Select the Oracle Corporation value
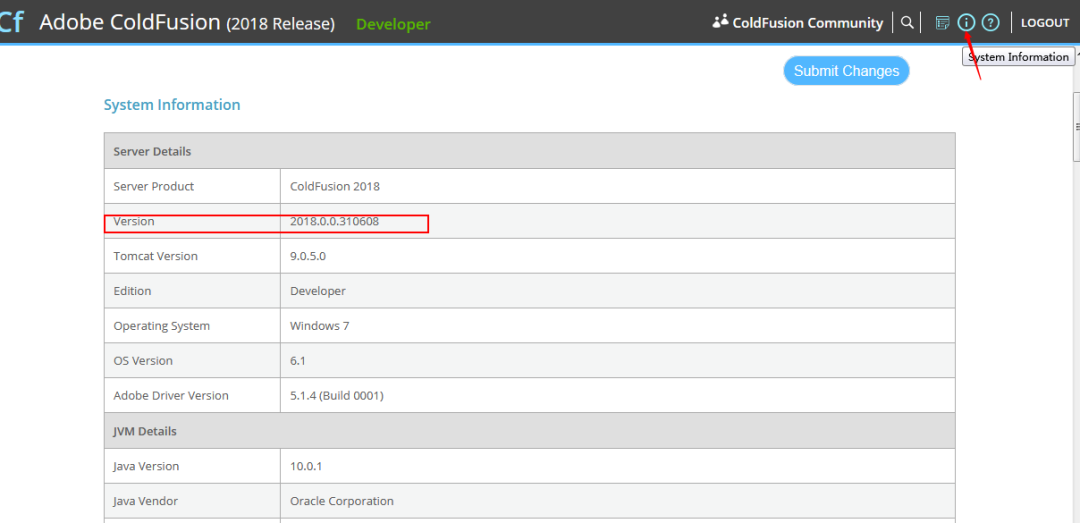Viewport: 1080px width, 523px height. [342, 501]
